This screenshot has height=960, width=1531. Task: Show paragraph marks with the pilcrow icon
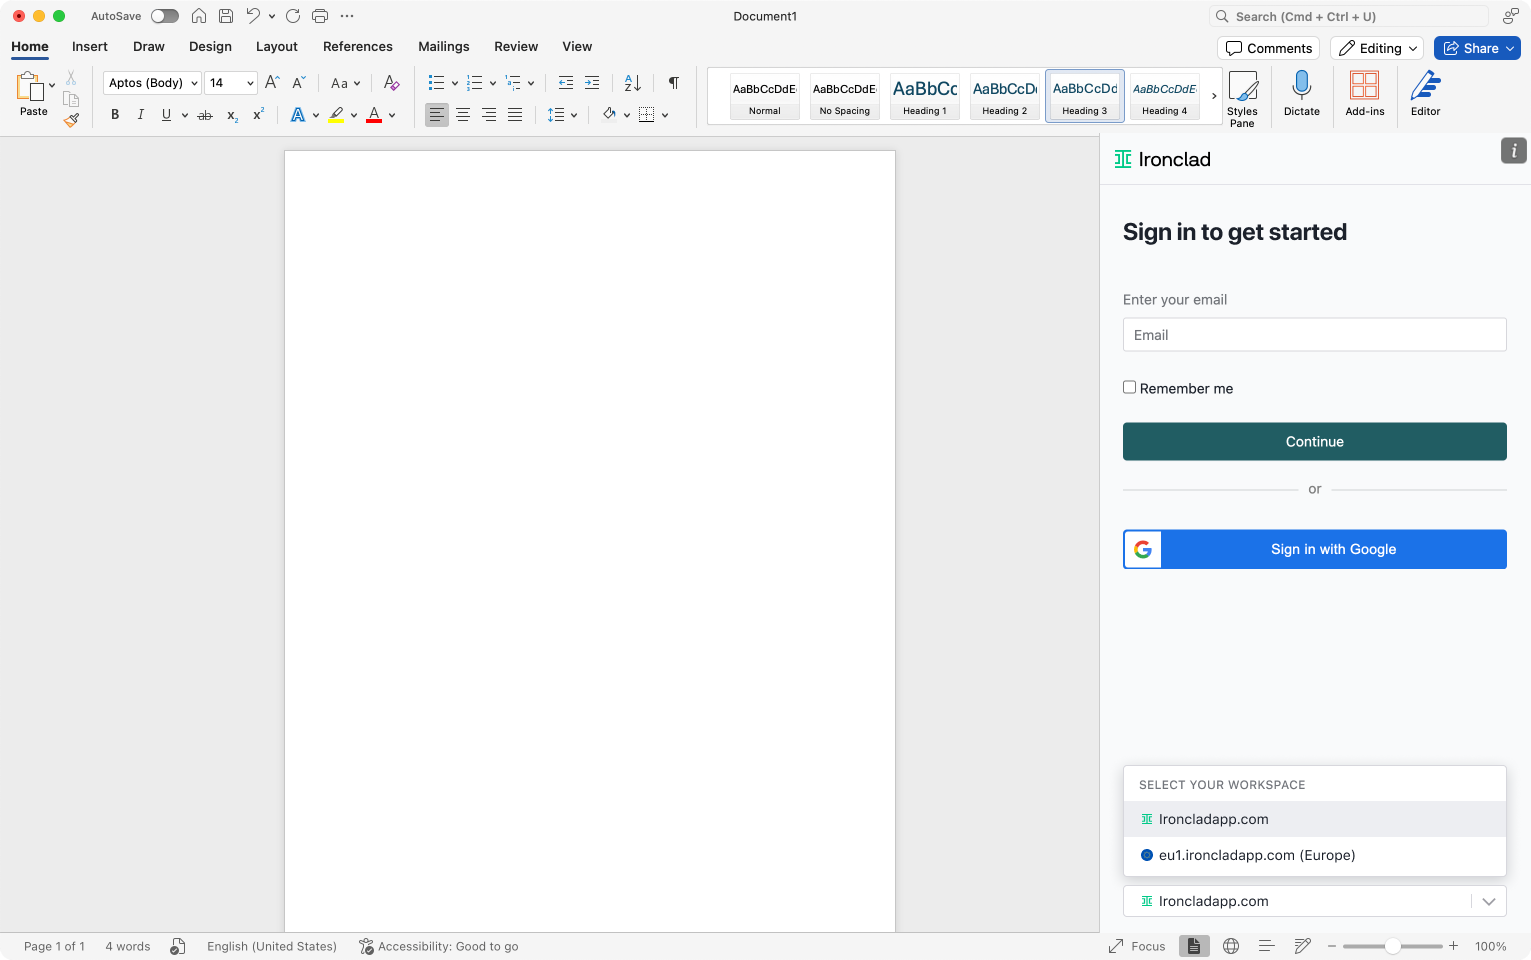click(x=674, y=83)
